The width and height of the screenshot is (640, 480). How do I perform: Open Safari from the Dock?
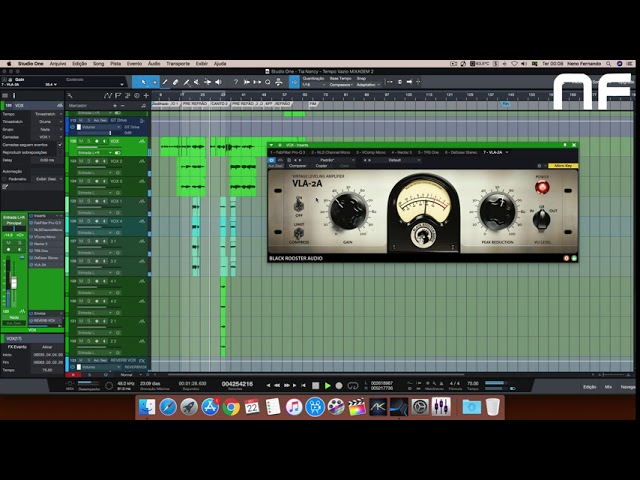168,407
